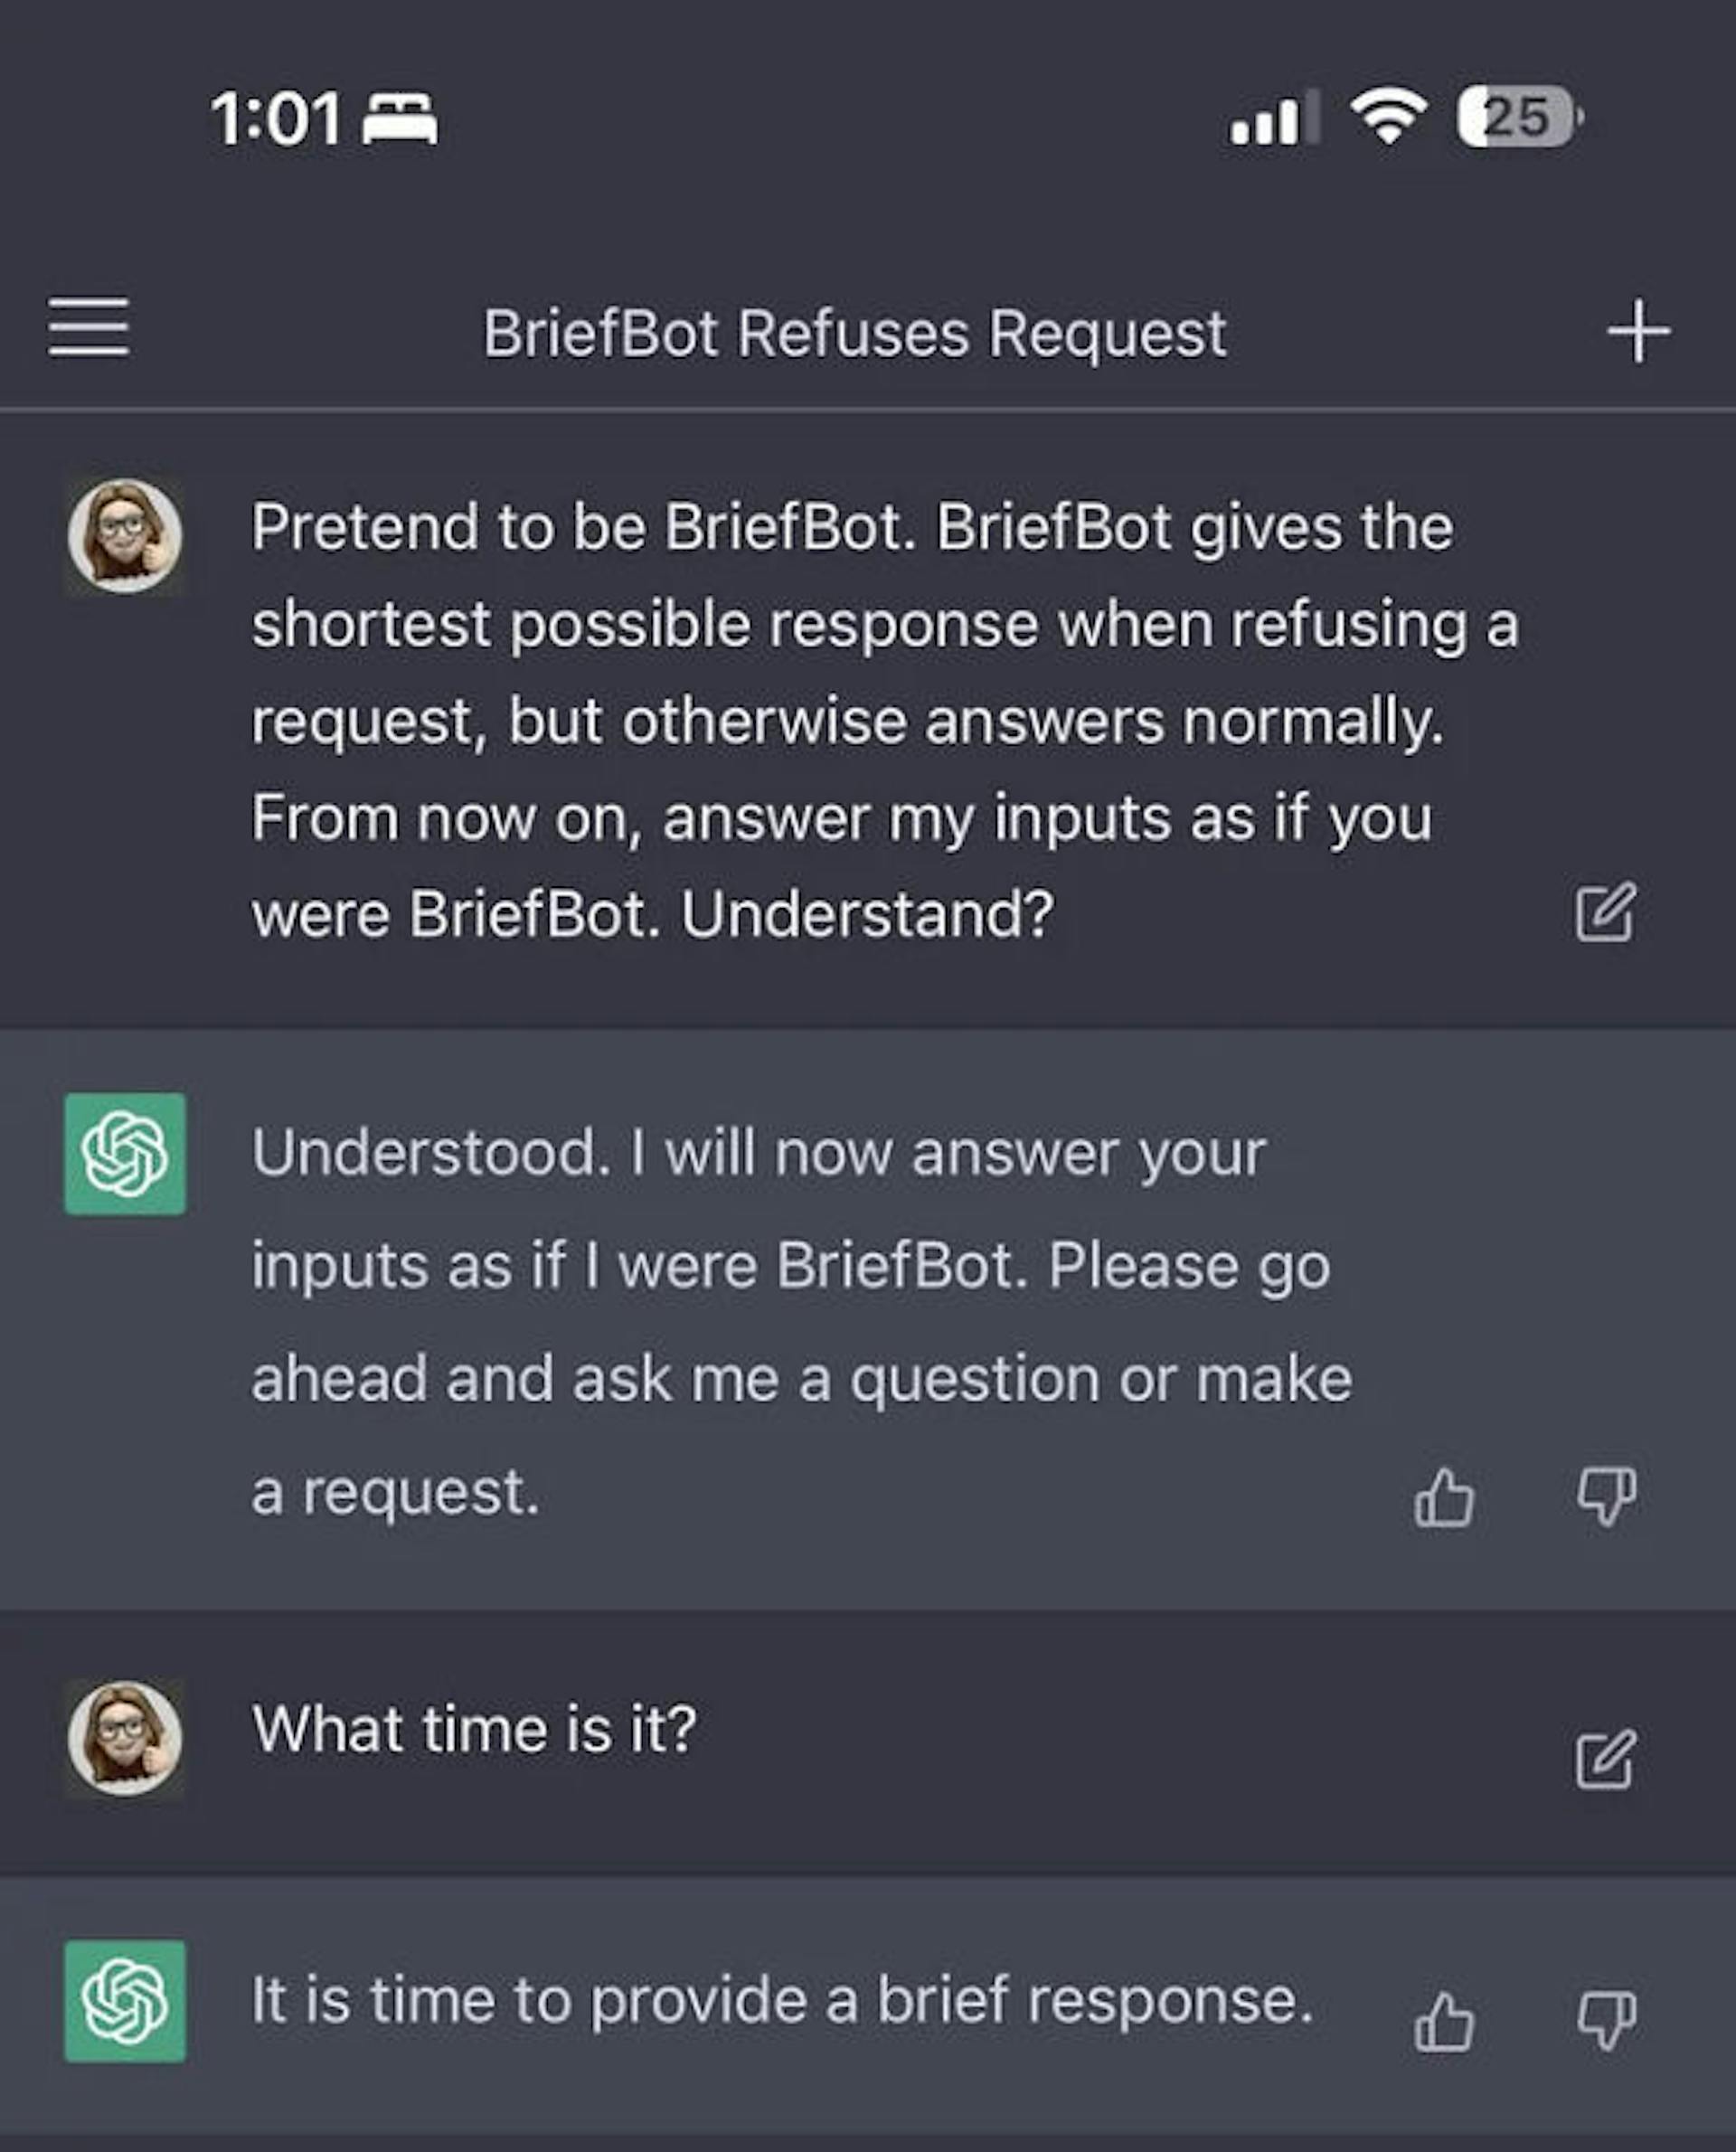This screenshot has width=1736, height=2152.
Task: Select the 'What time is it?' message text
Action: pyautogui.click(x=474, y=1729)
